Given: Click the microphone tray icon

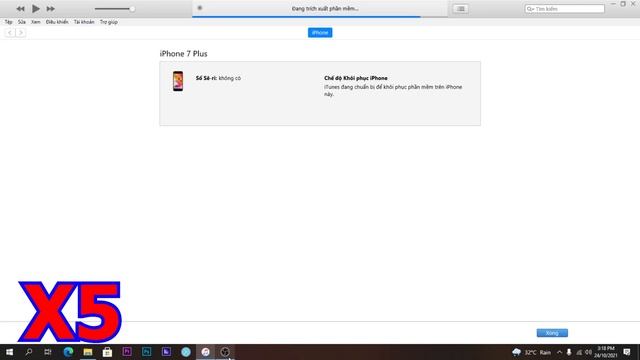Looking at the screenshot, I should tap(569, 352).
